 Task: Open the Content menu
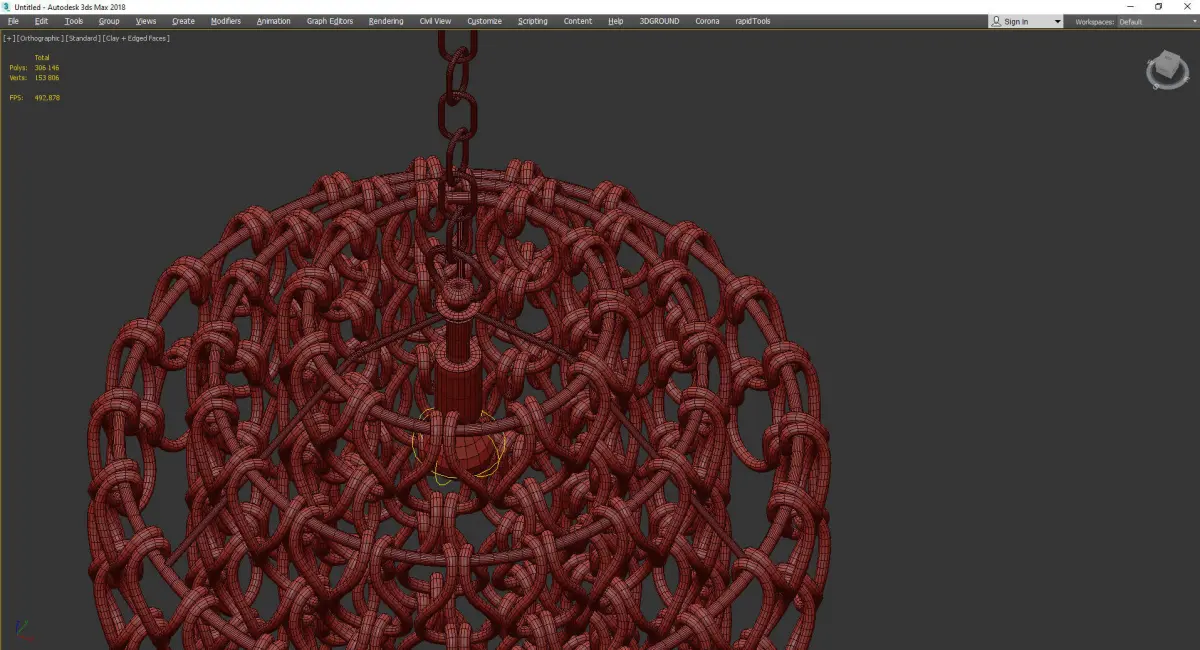click(578, 21)
